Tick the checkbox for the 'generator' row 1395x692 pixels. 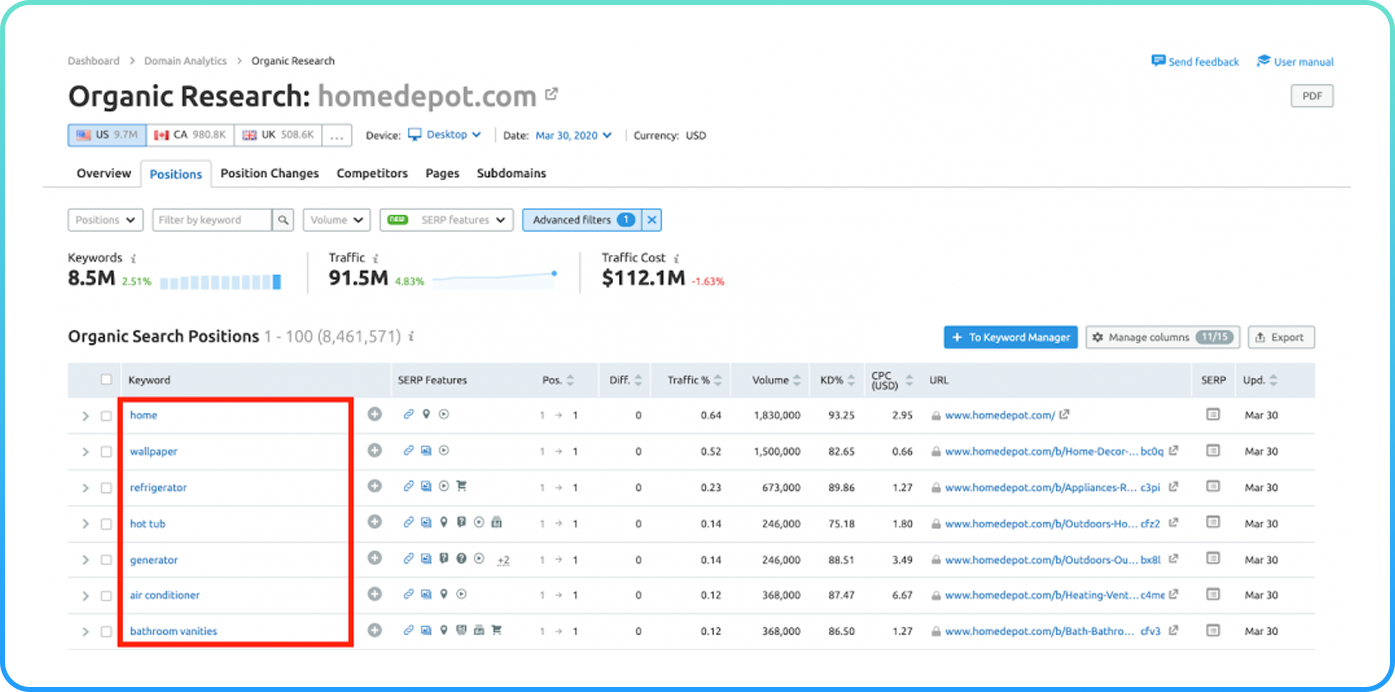[107, 560]
